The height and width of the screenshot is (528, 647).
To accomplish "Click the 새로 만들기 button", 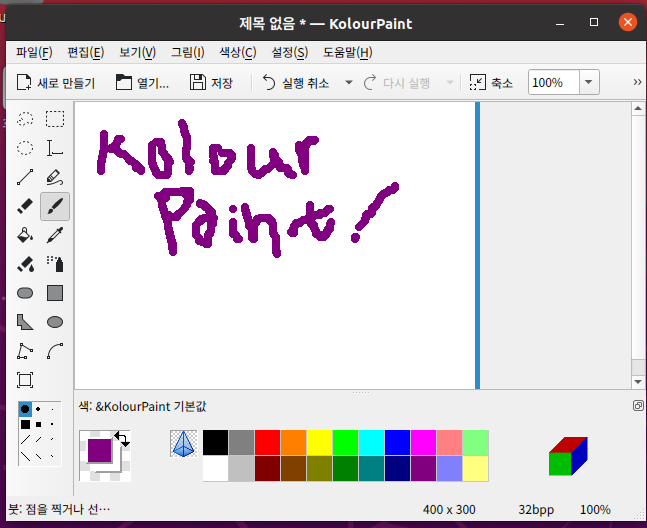I will coord(56,82).
